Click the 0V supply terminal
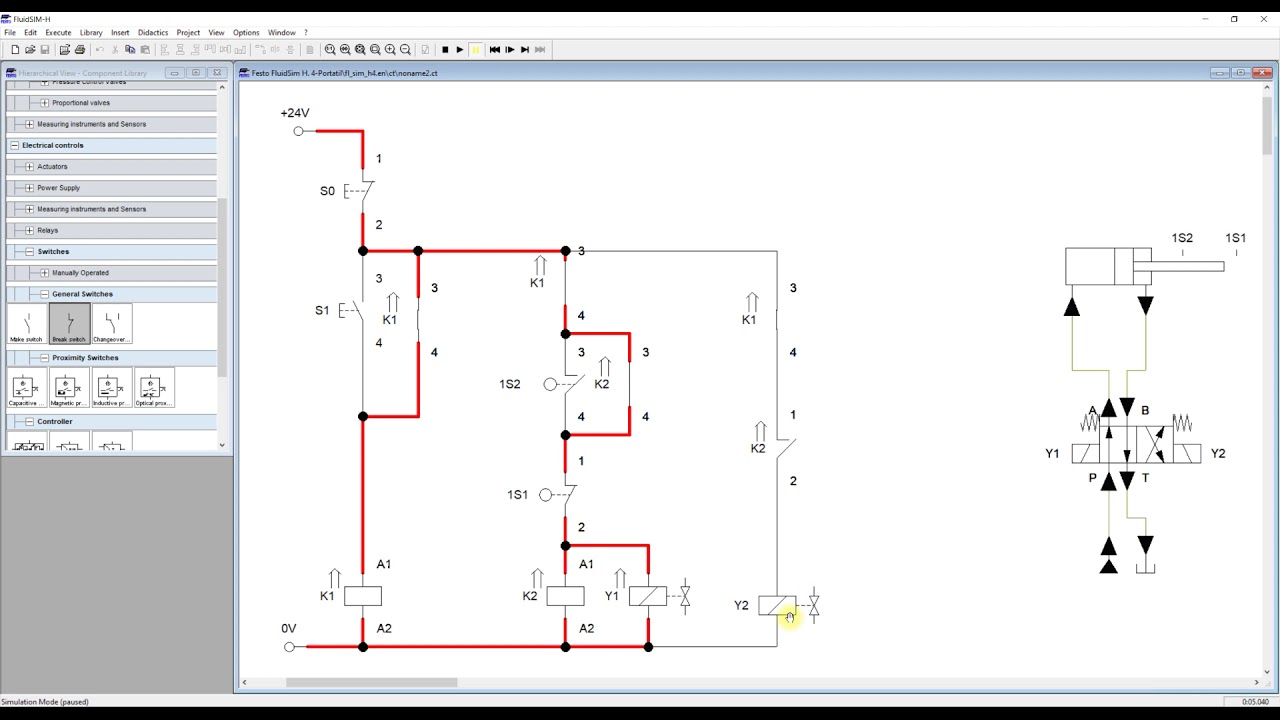 click(290, 647)
